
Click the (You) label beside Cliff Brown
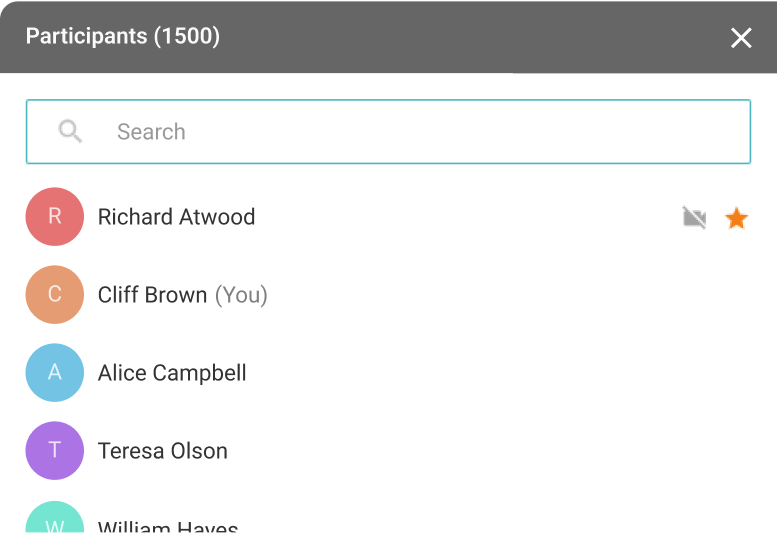(x=241, y=295)
